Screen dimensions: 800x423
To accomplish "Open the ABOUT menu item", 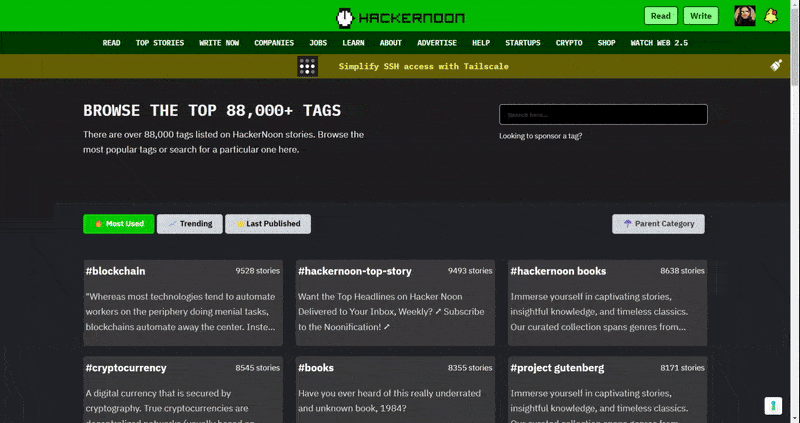I will point(390,43).
